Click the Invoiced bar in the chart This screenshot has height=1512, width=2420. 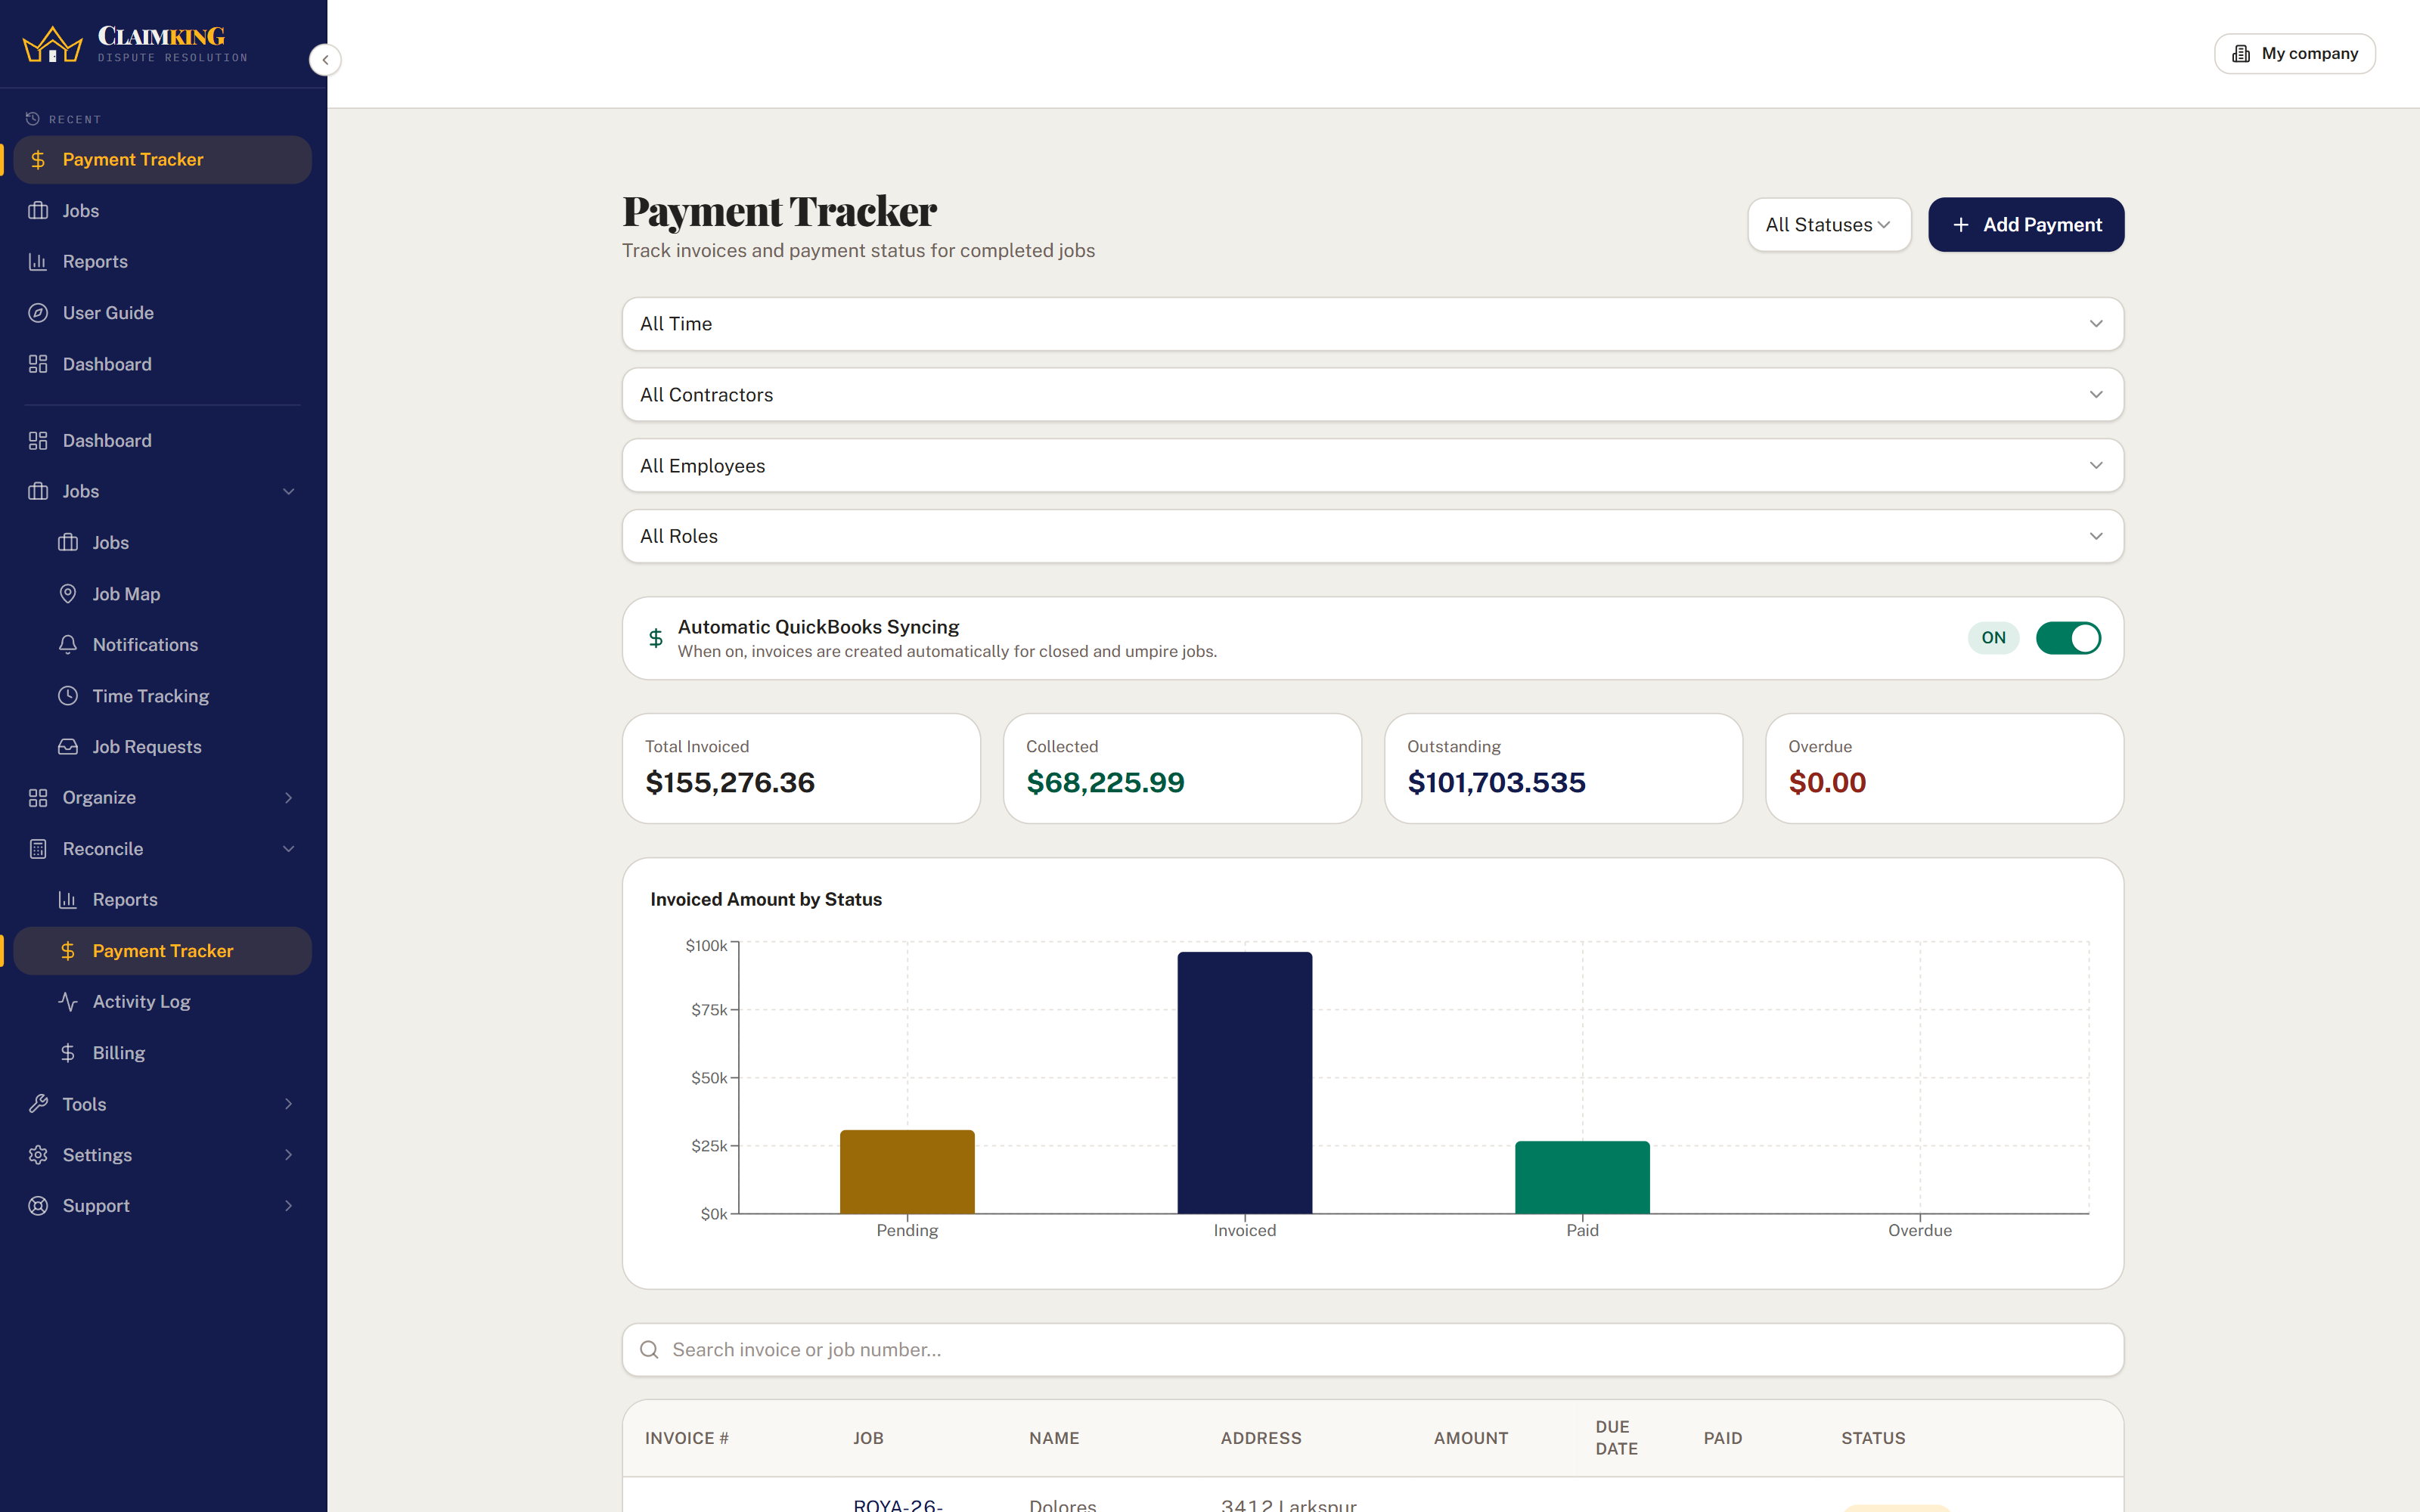1245,1083
